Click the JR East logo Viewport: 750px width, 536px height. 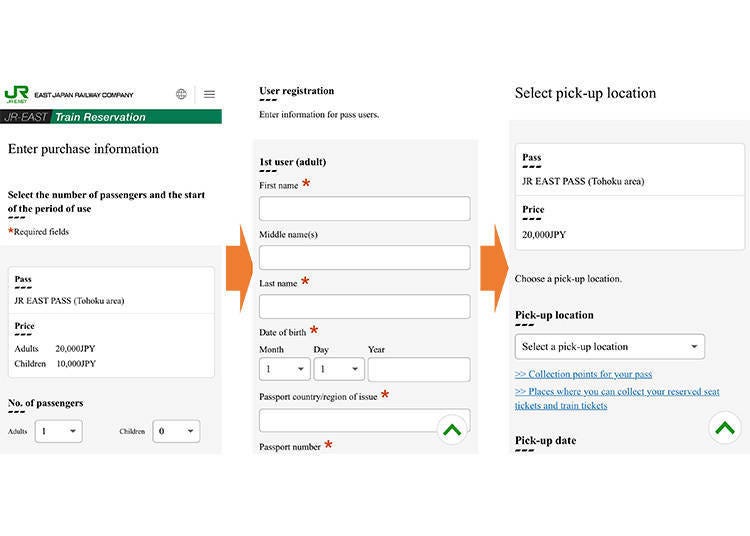click(17, 94)
